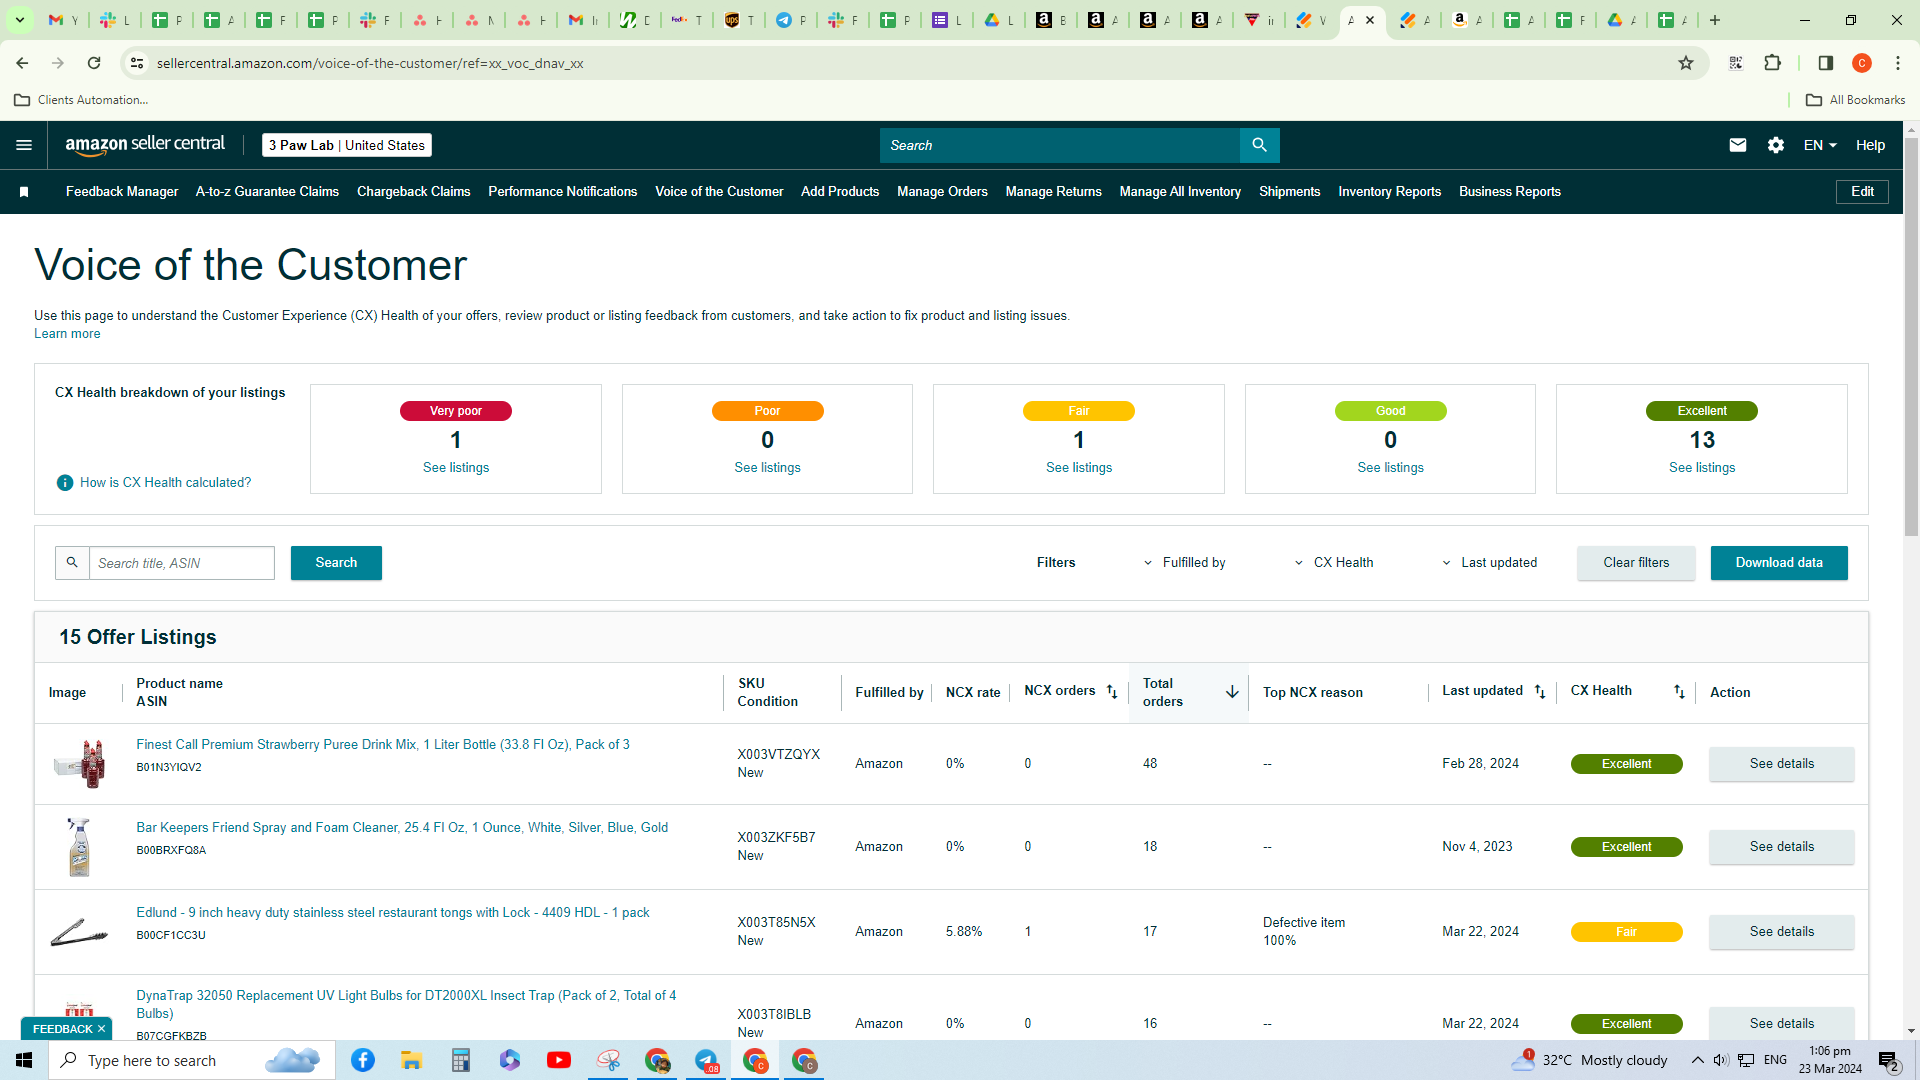Screen dimensions: 1920x1080
Task: Open Chargeback Claims menu item
Action: [x=413, y=192]
